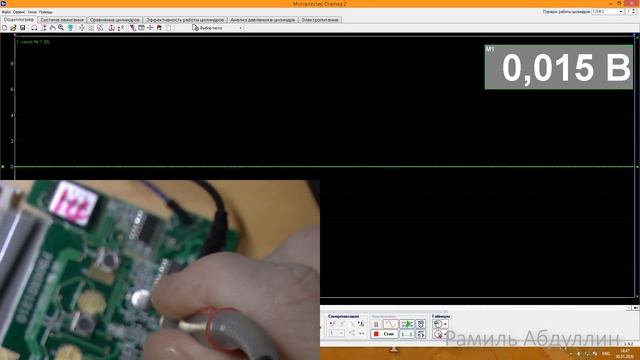Open the Файл menu
Screen dimensions: 640x360
tap(6, 12)
